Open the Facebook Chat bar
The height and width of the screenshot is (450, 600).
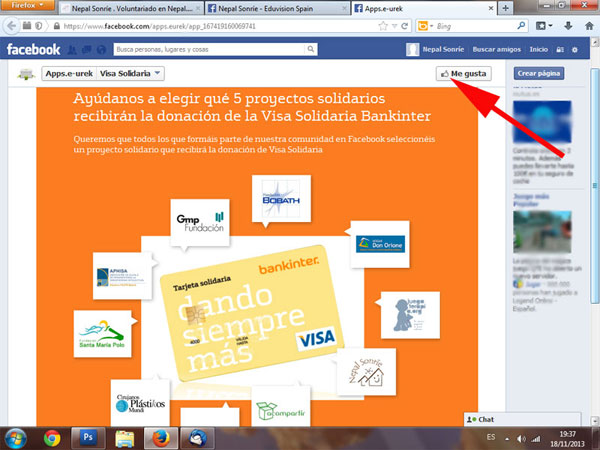(522, 419)
